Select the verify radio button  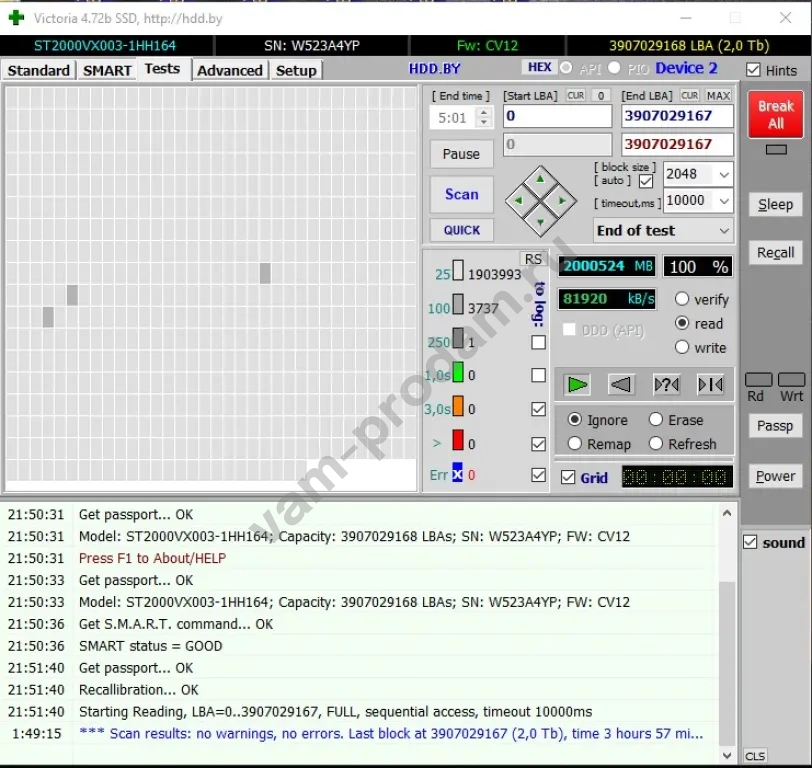pos(682,299)
